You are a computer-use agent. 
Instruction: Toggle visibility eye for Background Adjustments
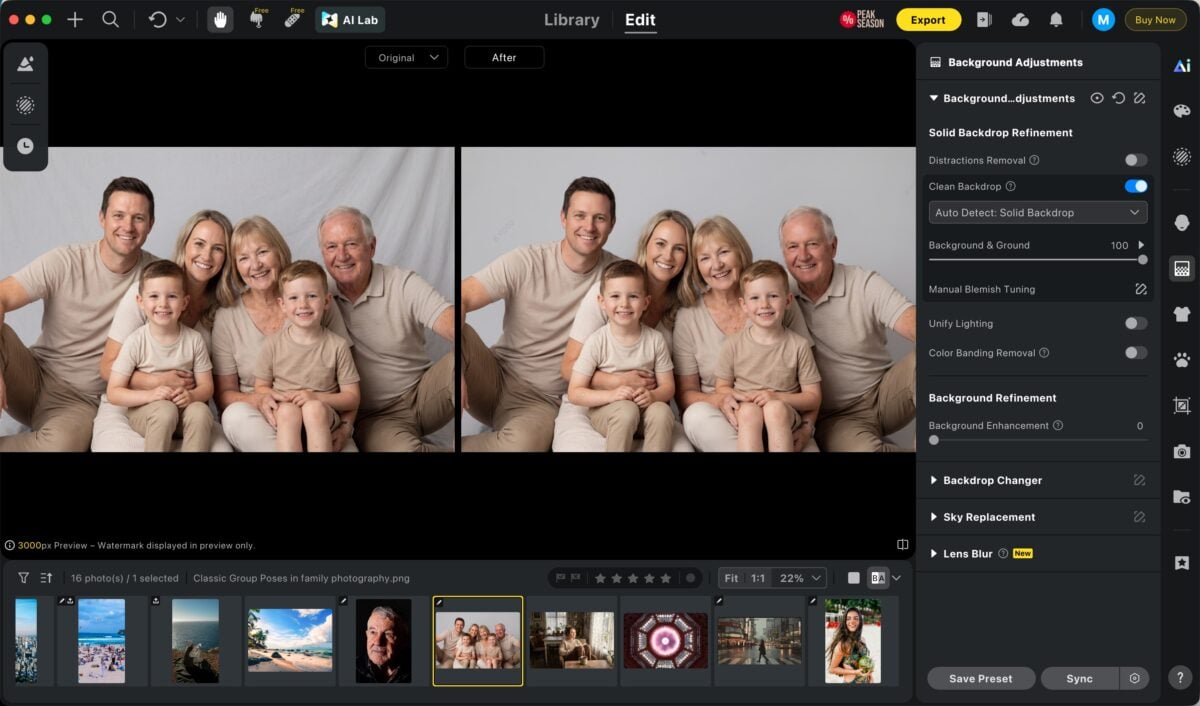(x=1097, y=98)
